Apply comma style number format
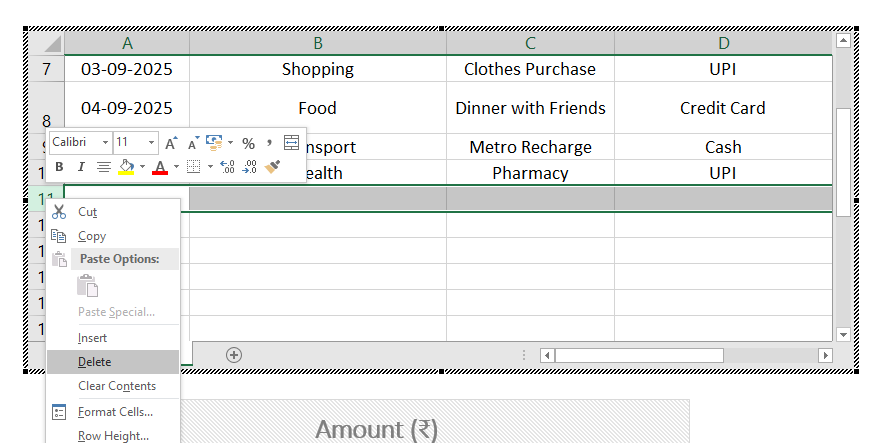 coord(269,143)
